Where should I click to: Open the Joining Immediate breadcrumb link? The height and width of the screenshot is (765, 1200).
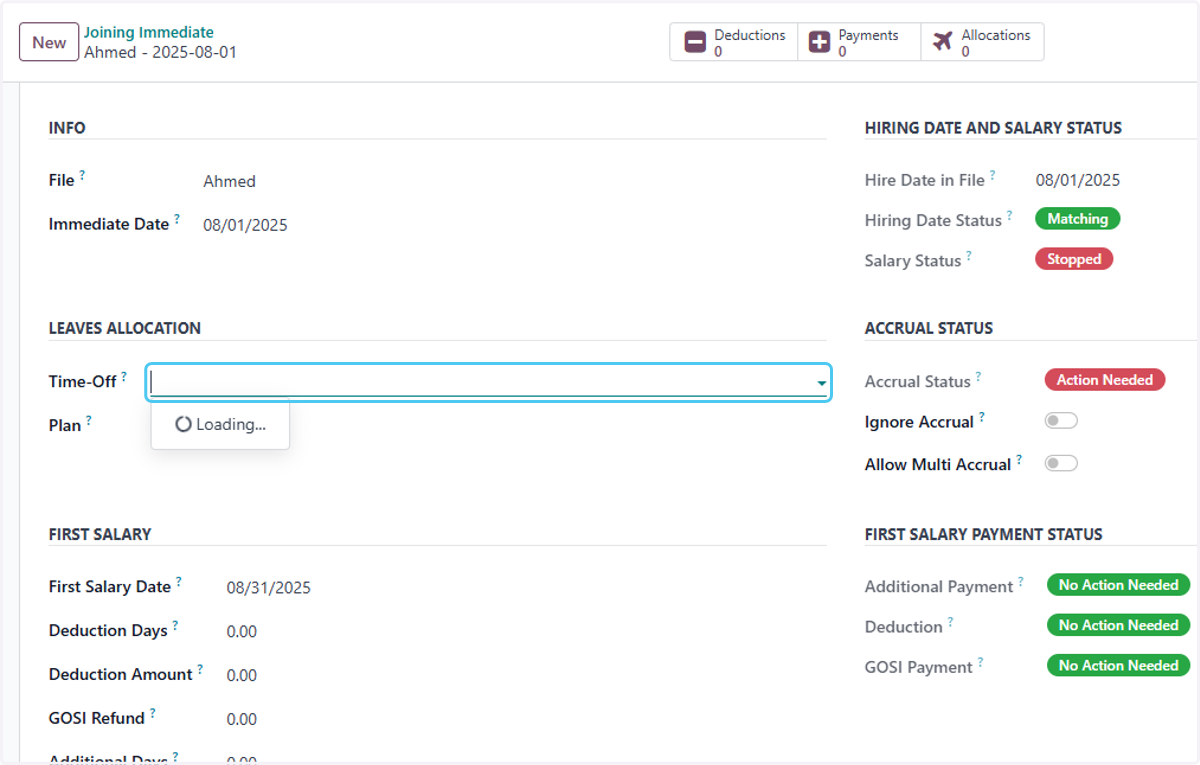click(148, 33)
